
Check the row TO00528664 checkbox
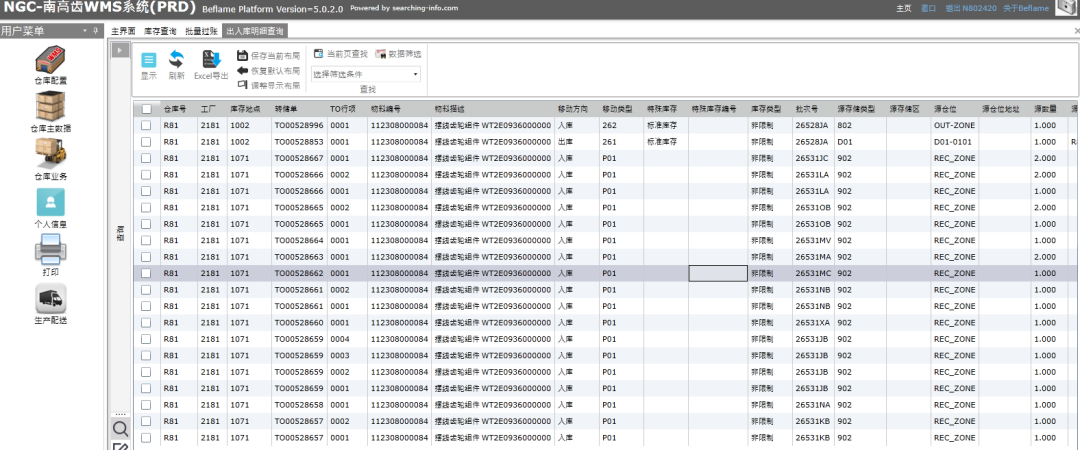pyautogui.click(x=146, y=241)
